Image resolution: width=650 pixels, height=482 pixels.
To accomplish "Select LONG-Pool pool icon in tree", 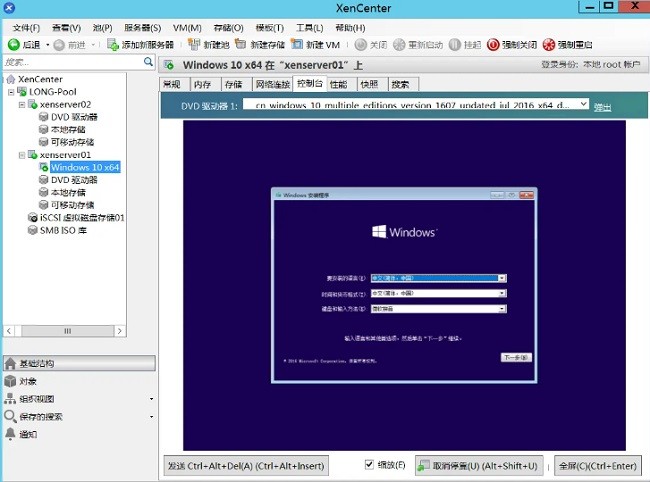I will 22,92.
